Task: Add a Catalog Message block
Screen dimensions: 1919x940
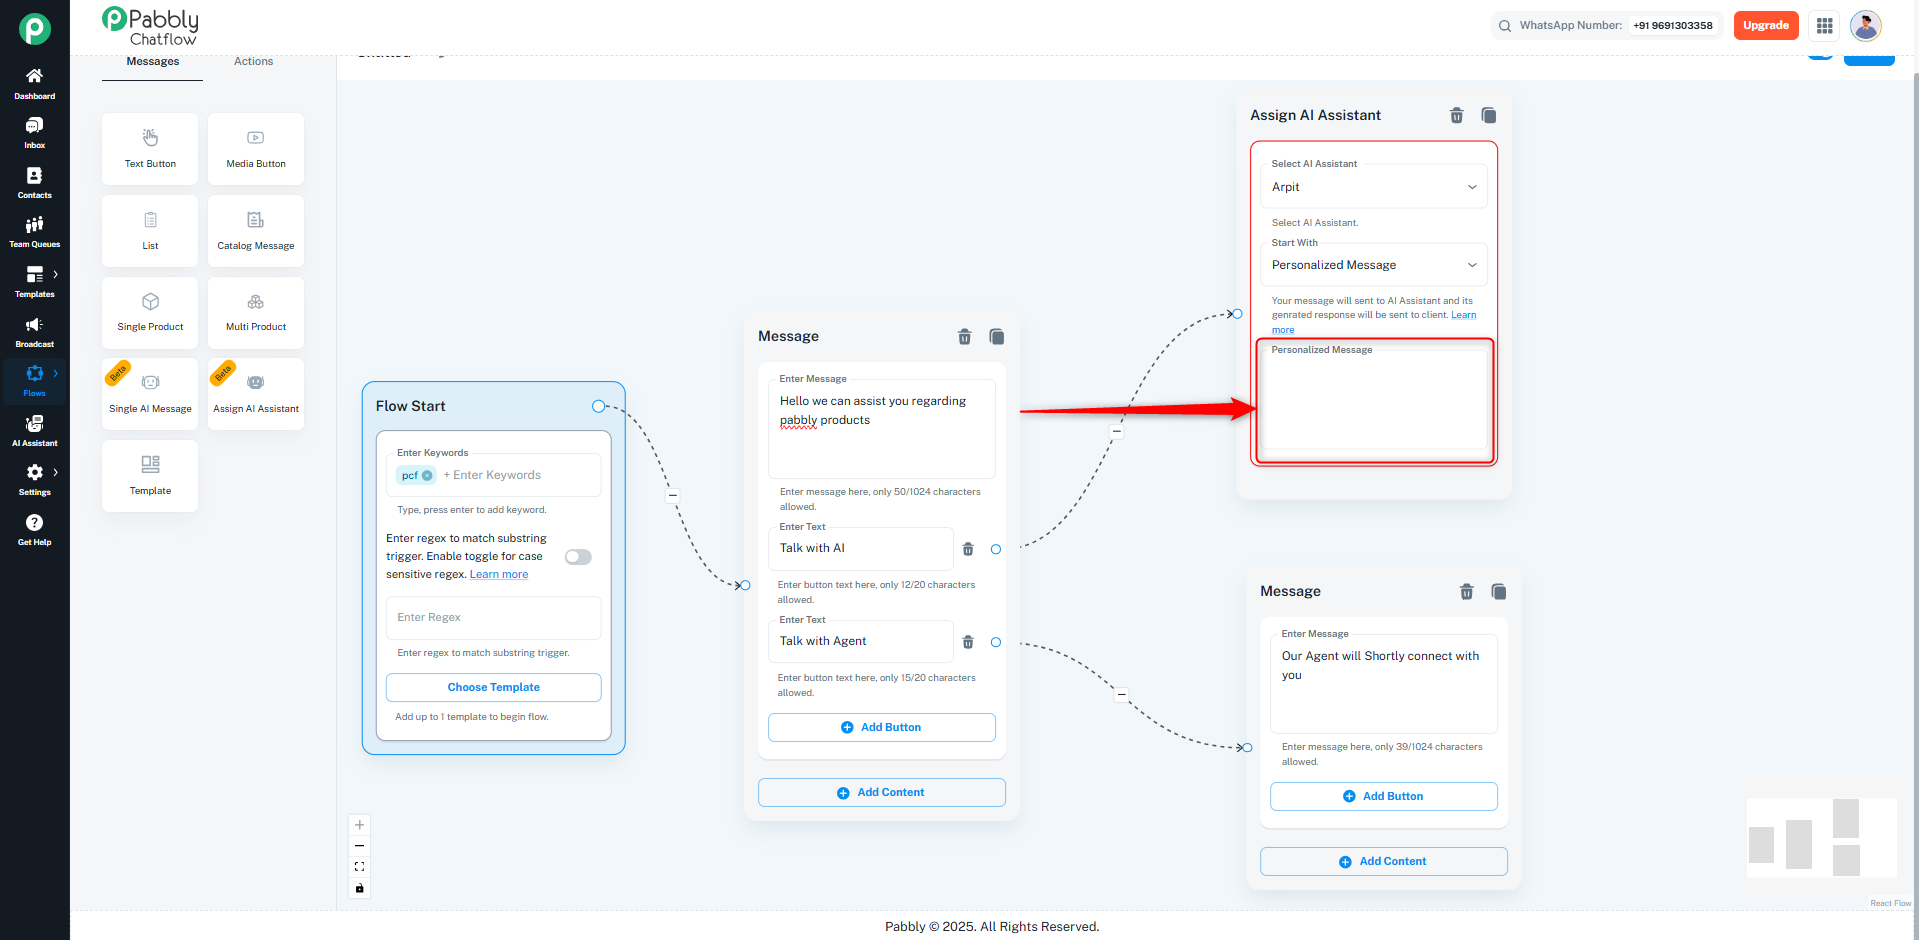Action: point(256,231)
